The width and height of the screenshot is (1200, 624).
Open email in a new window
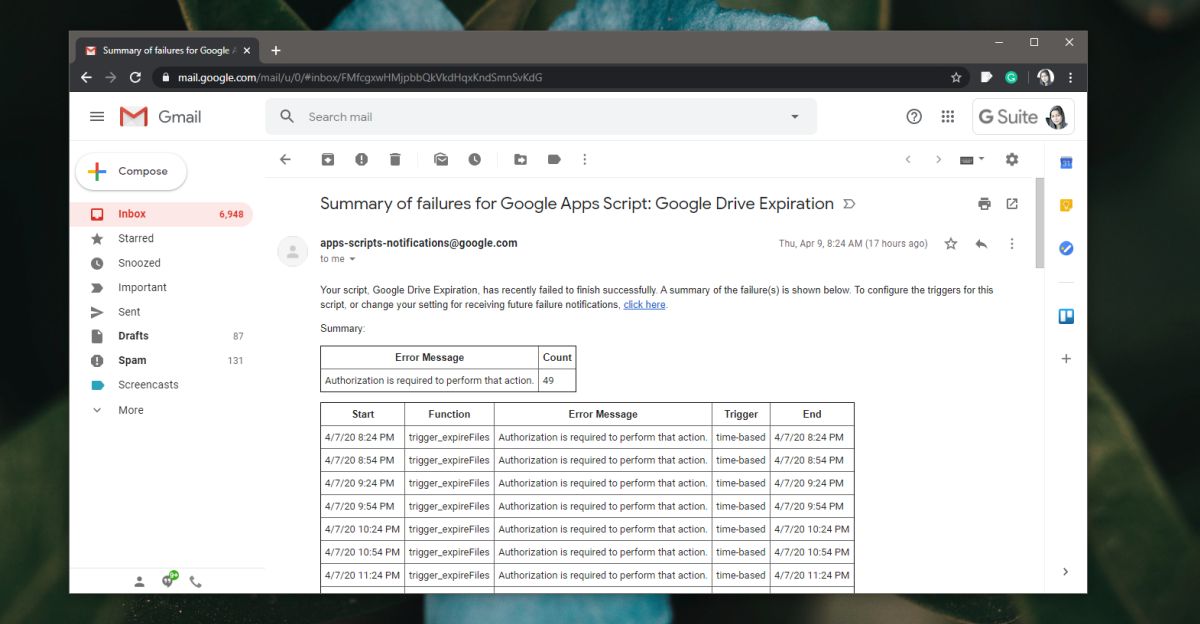coord(1012,204)
